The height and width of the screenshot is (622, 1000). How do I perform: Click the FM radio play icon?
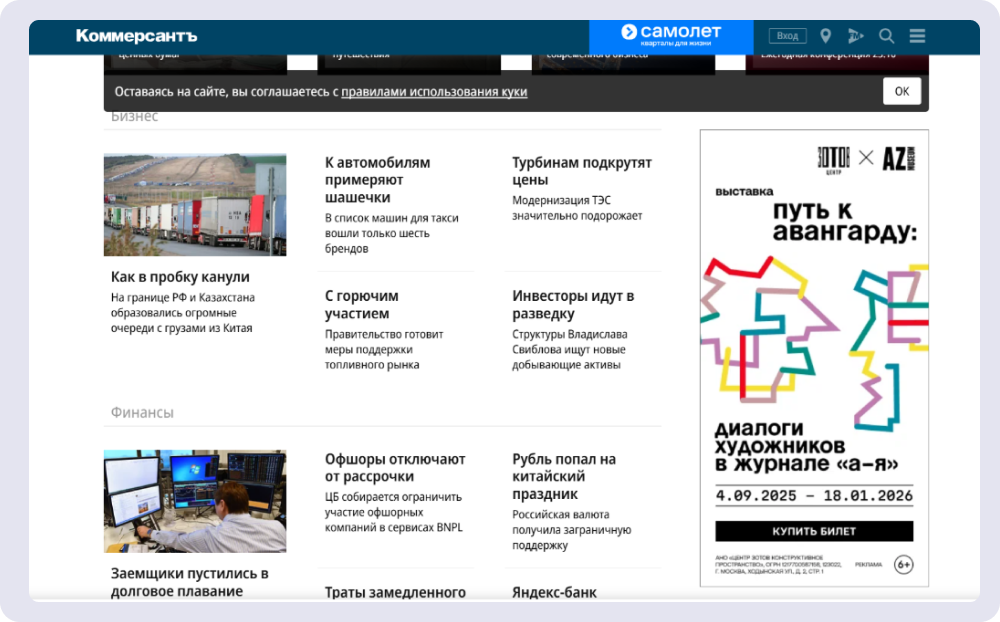coord(855,36)
